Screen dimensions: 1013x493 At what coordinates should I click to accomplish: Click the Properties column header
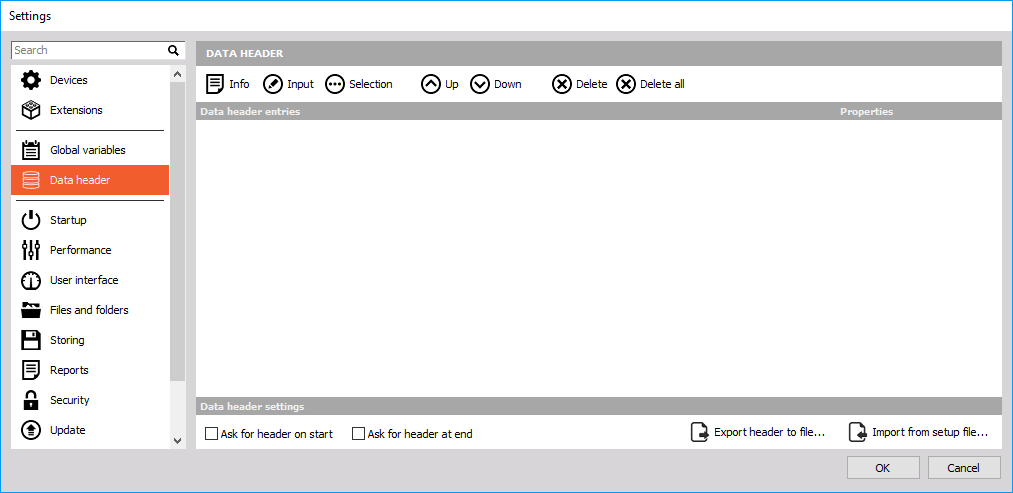pyautogui.click(x=866, y=112)
